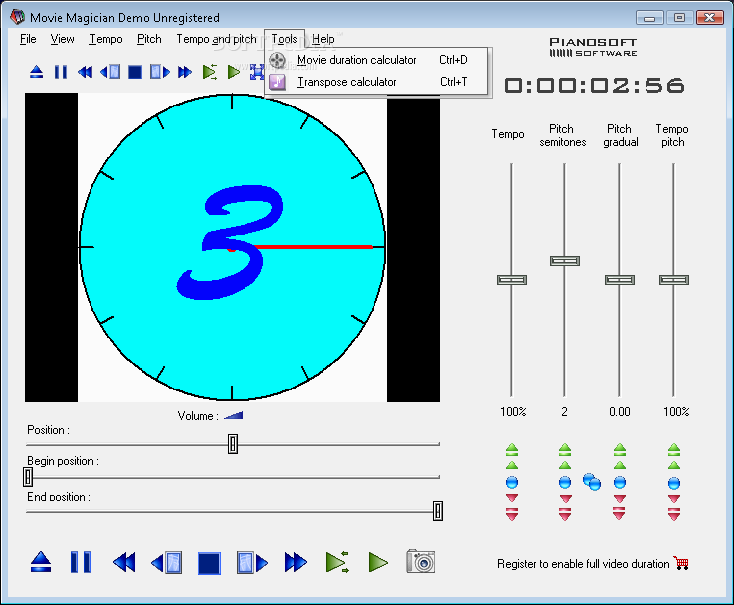Click rewind in the top toolbar
Viewport: 734px width, 605px height.
click(85, 72)
